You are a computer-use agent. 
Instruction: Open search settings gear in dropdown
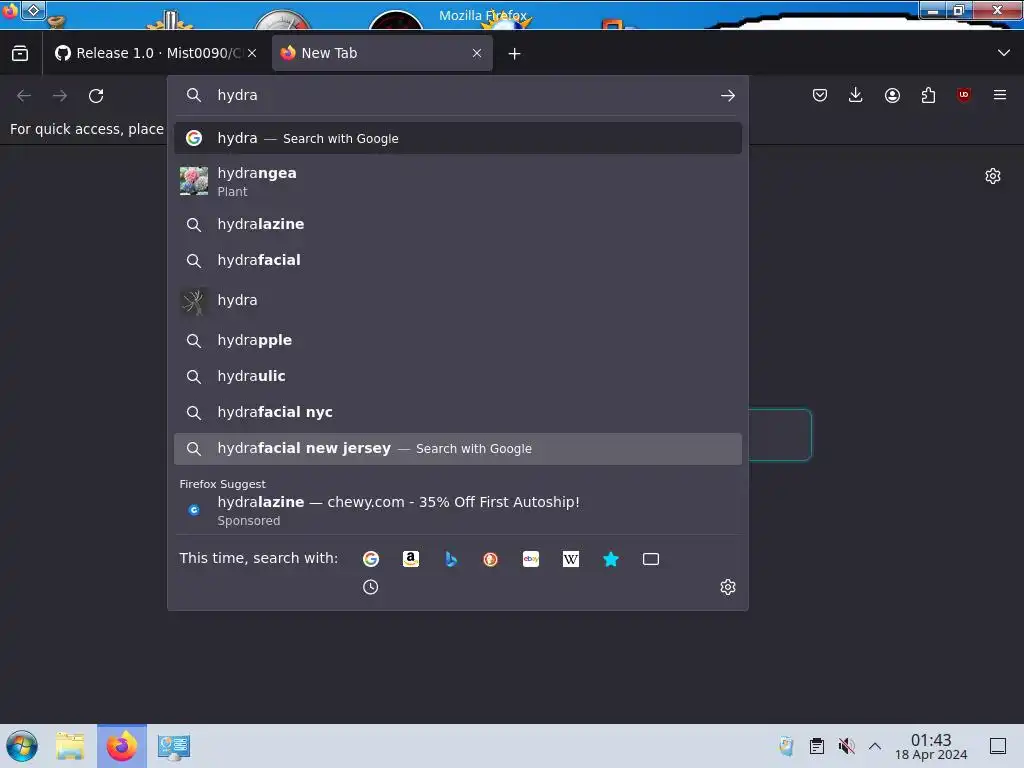728,587
